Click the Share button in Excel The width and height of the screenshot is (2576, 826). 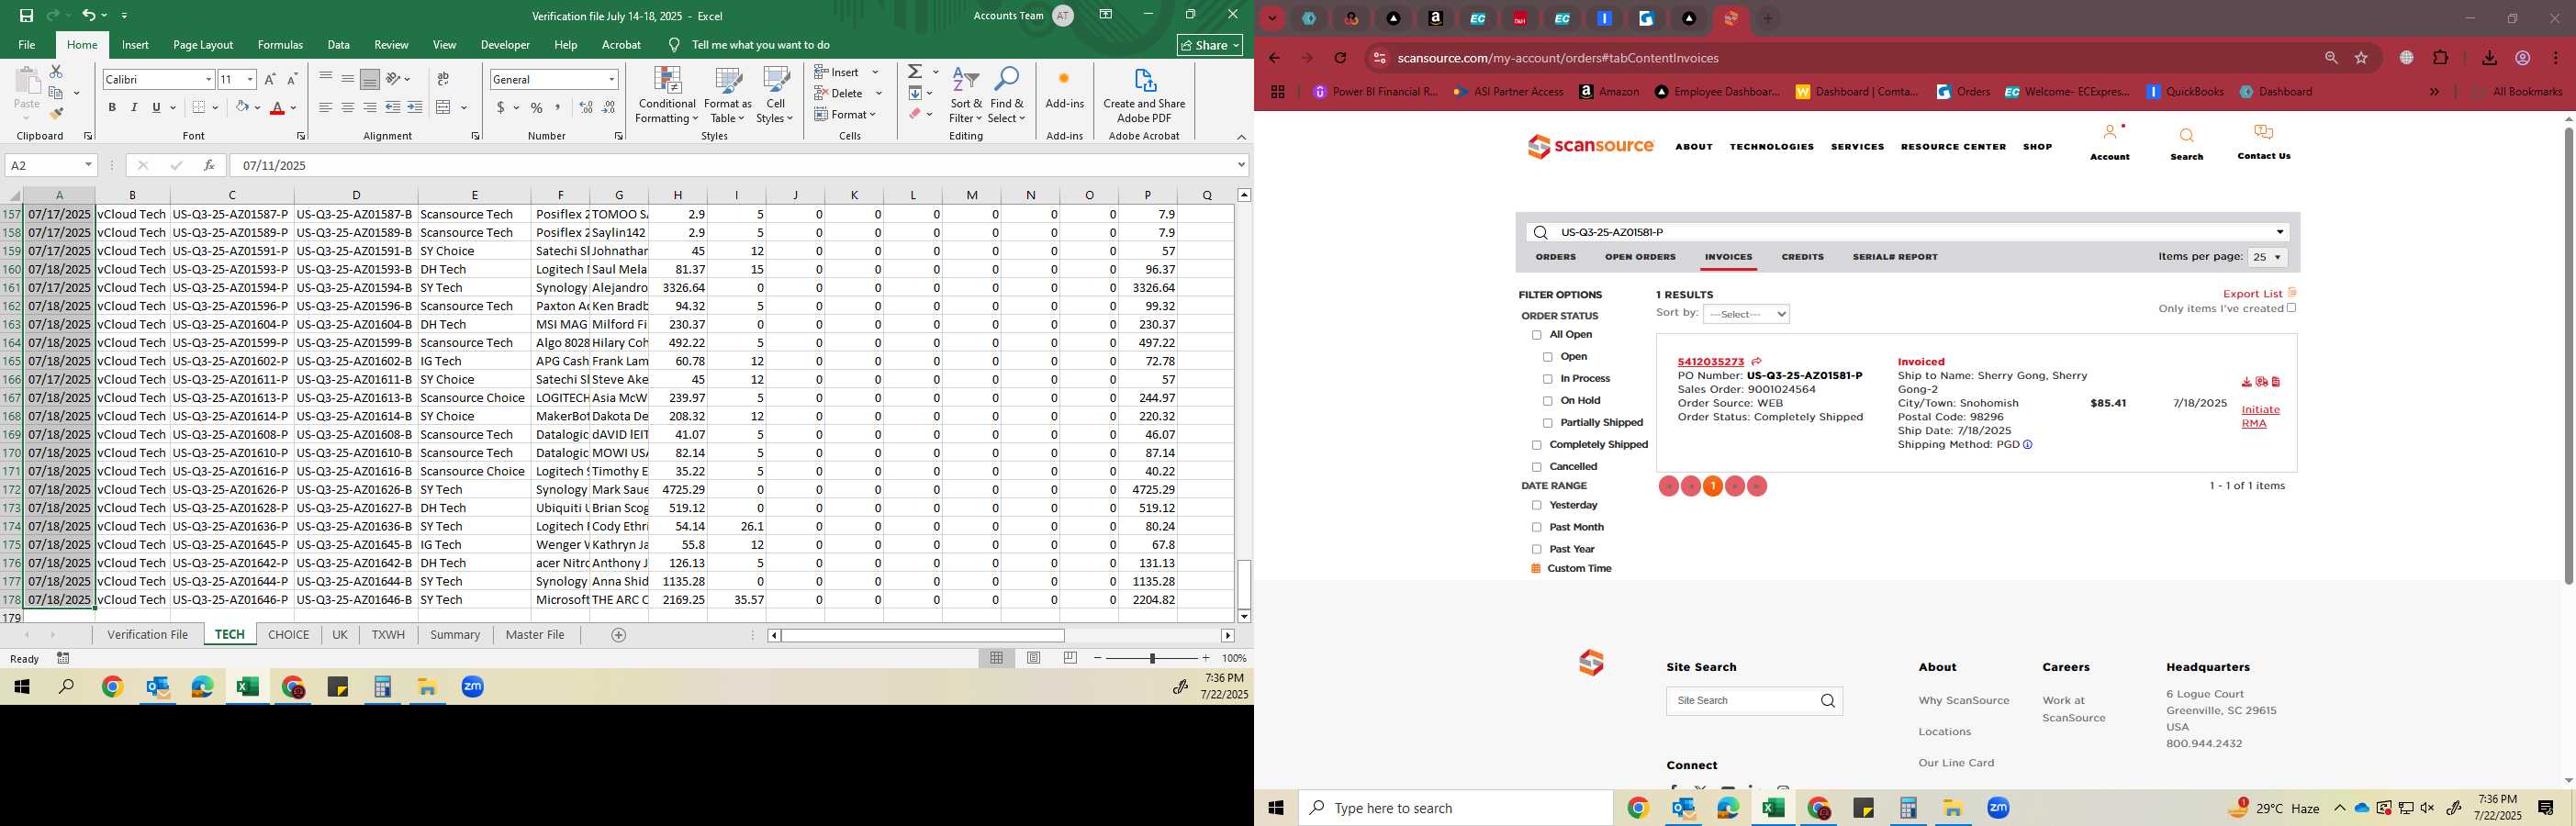[x=1210, y=45]
